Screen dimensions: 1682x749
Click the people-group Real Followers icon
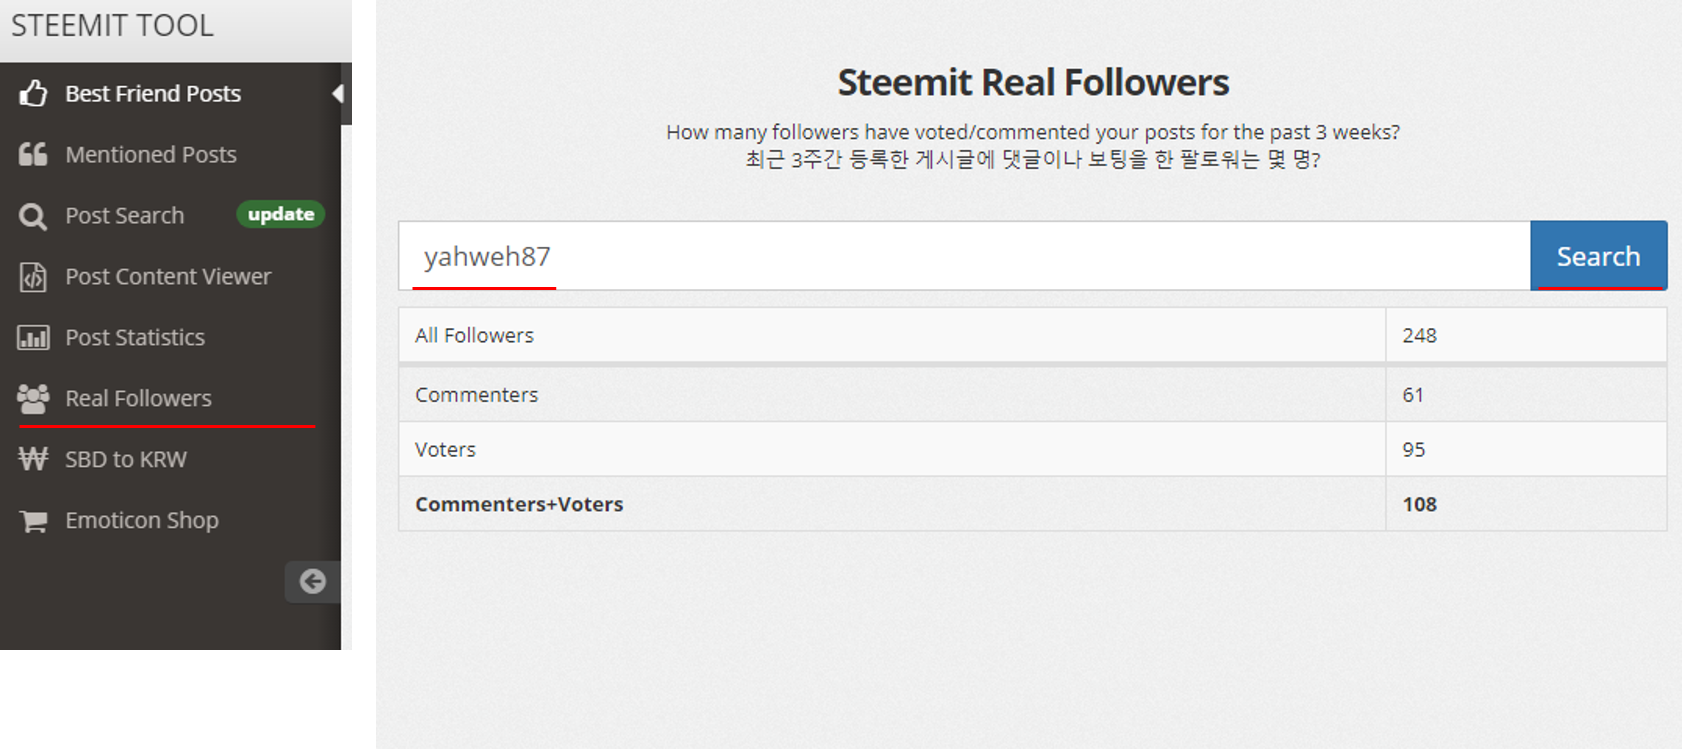(33, 398)
